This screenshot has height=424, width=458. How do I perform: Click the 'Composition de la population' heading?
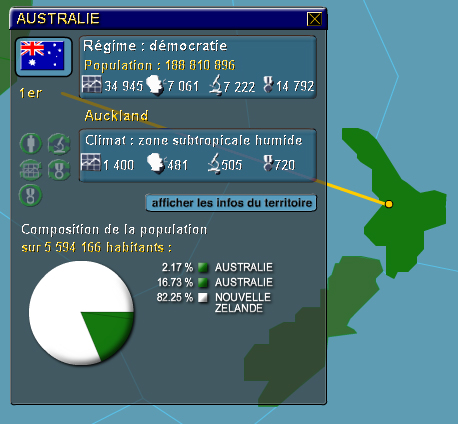114,229
